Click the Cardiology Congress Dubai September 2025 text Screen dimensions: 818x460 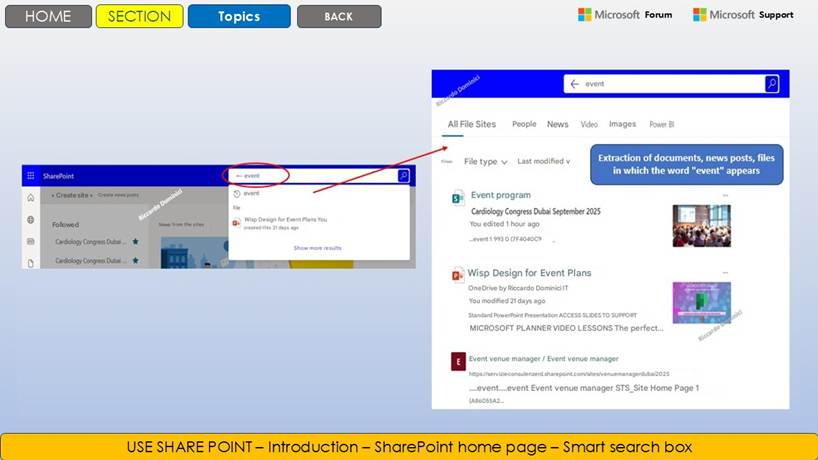coord(535,211)
